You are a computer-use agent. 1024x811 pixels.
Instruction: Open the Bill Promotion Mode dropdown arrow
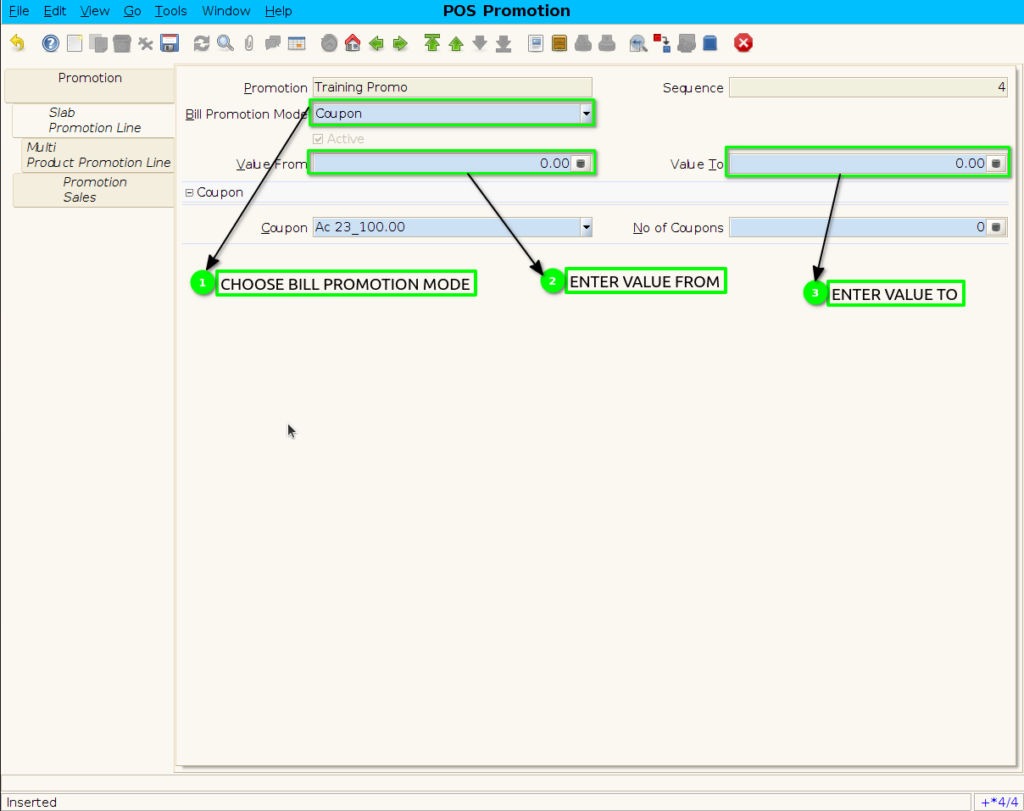(x=586, y=114)
